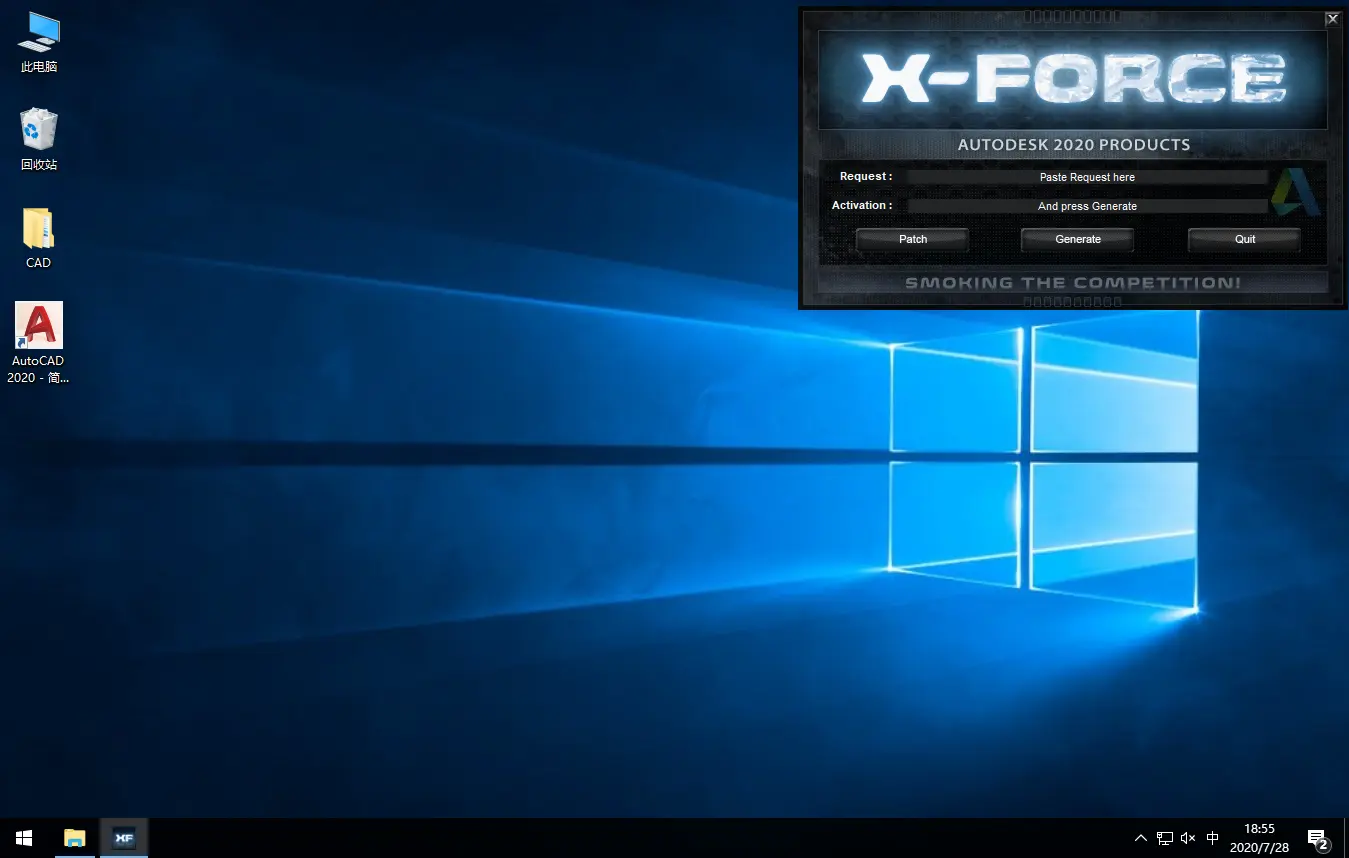Select the AutoCAD 2020 desktop shortcut

pyautogui.click(x=38, y=343)
